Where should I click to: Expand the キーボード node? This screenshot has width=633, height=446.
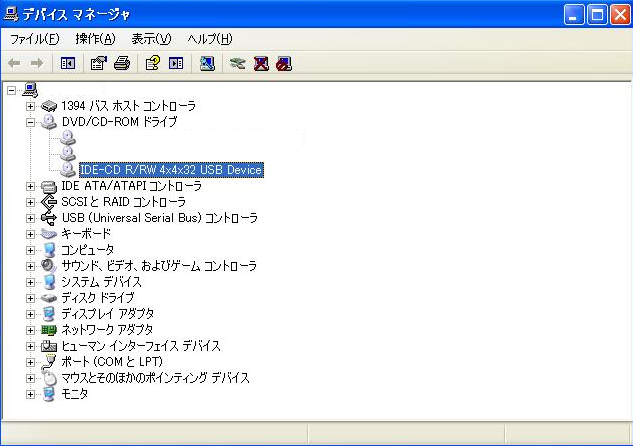point(30,234)
